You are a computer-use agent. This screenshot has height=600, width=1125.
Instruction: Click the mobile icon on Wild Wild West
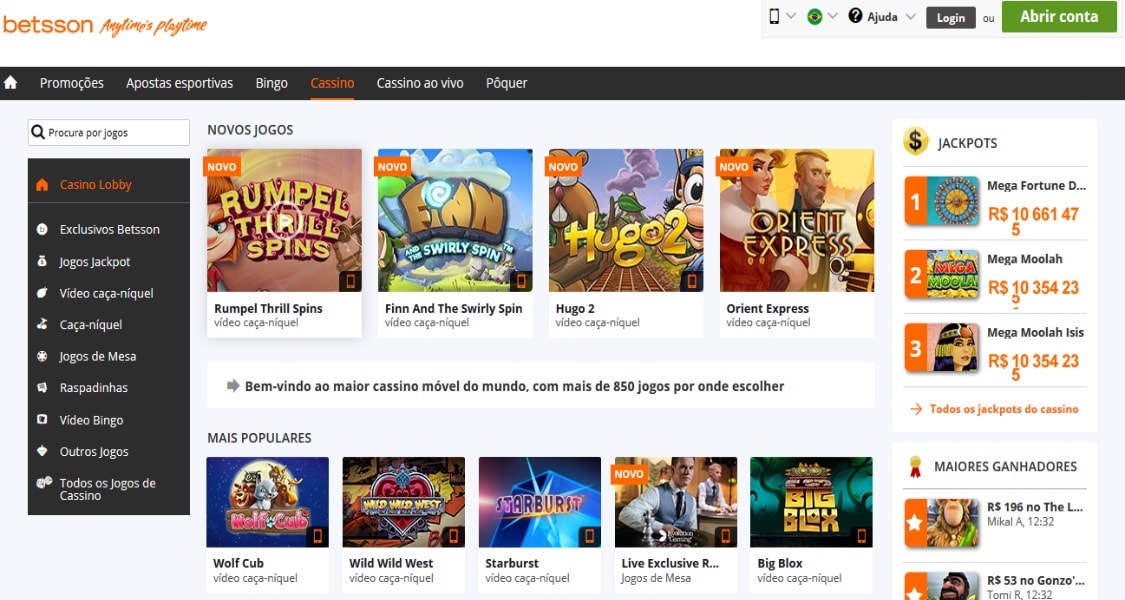[453, 536]
